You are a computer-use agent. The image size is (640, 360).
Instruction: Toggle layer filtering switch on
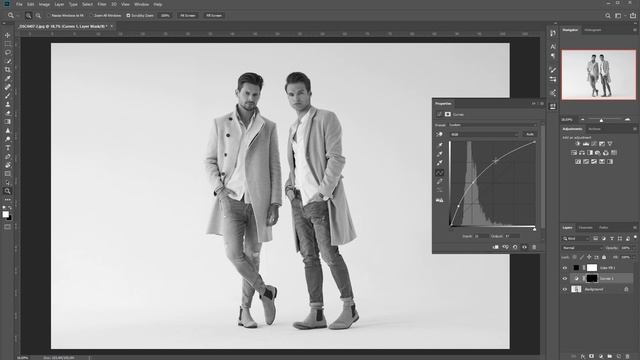point(635,238)
